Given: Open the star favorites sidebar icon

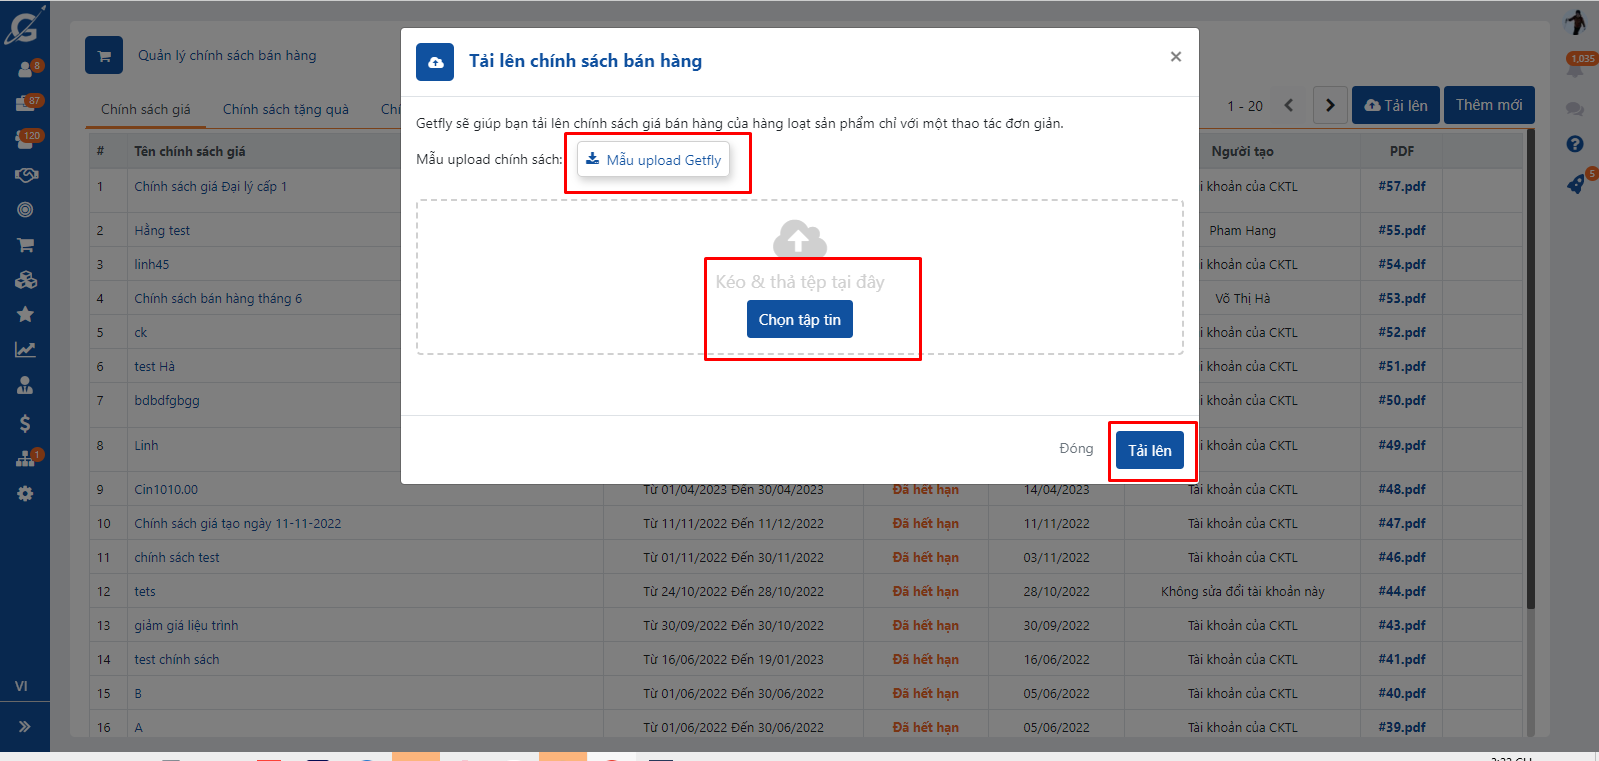Looking at the screenshot, I should [25, 314].
